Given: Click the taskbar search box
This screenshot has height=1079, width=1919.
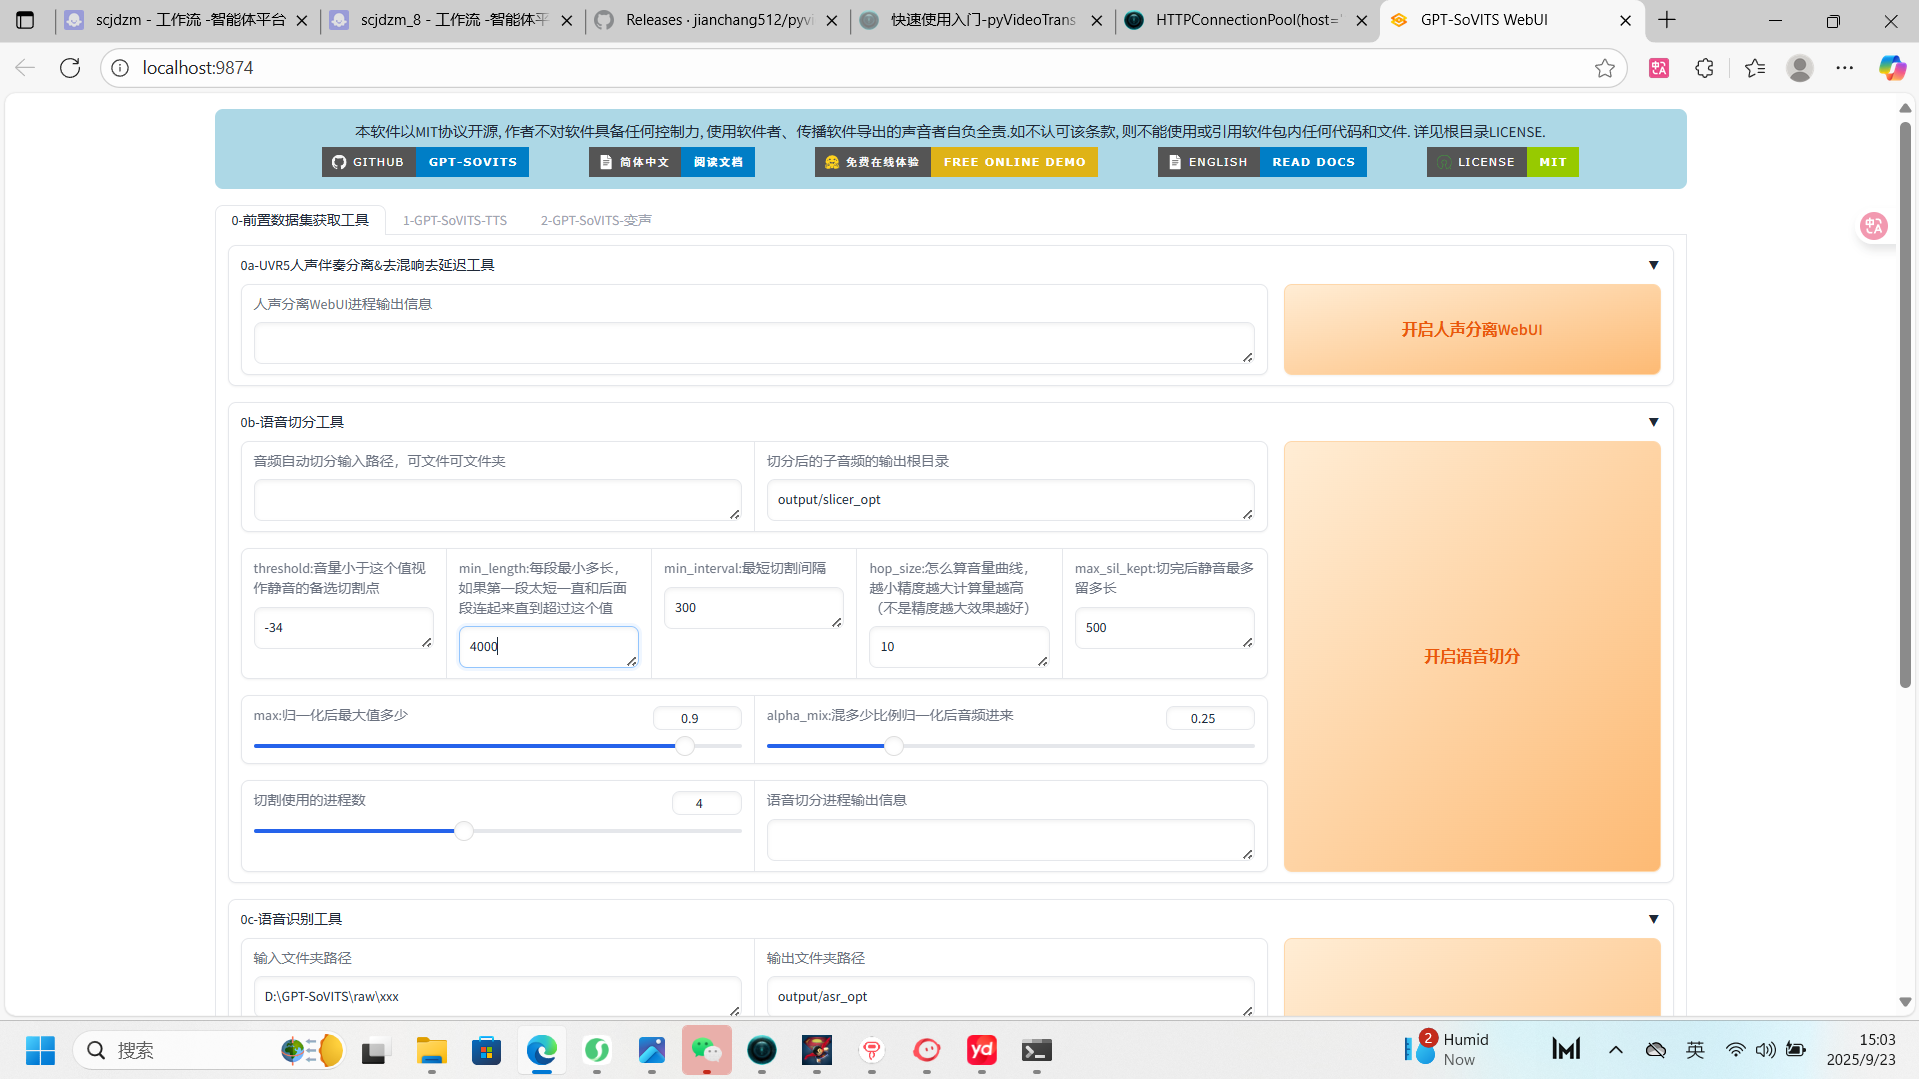Looking at the screenshot, I should (x=210, y=1050).
